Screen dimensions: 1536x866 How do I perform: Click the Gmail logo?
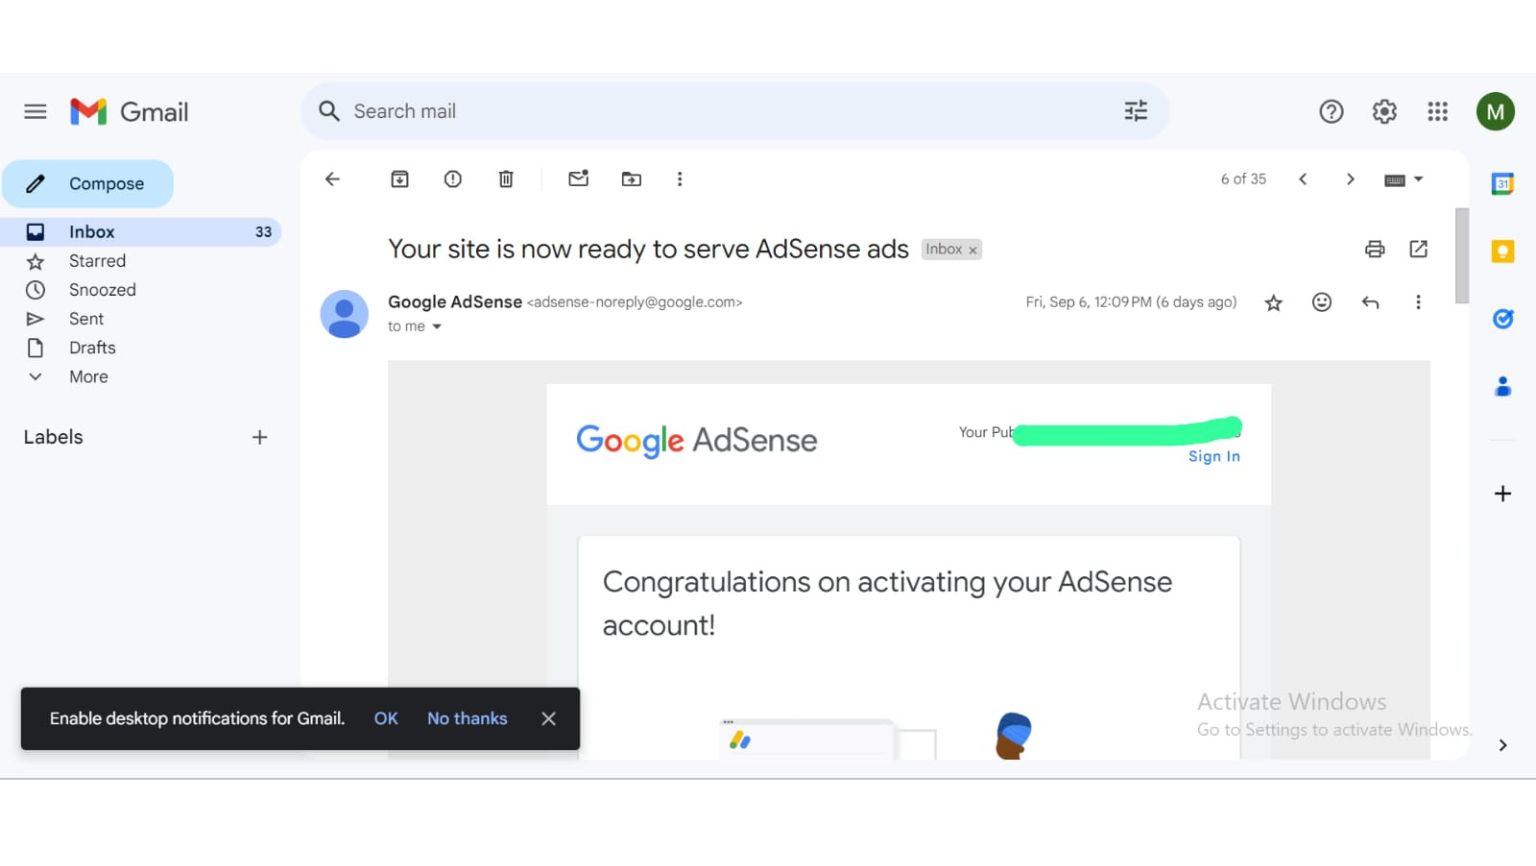129,111
